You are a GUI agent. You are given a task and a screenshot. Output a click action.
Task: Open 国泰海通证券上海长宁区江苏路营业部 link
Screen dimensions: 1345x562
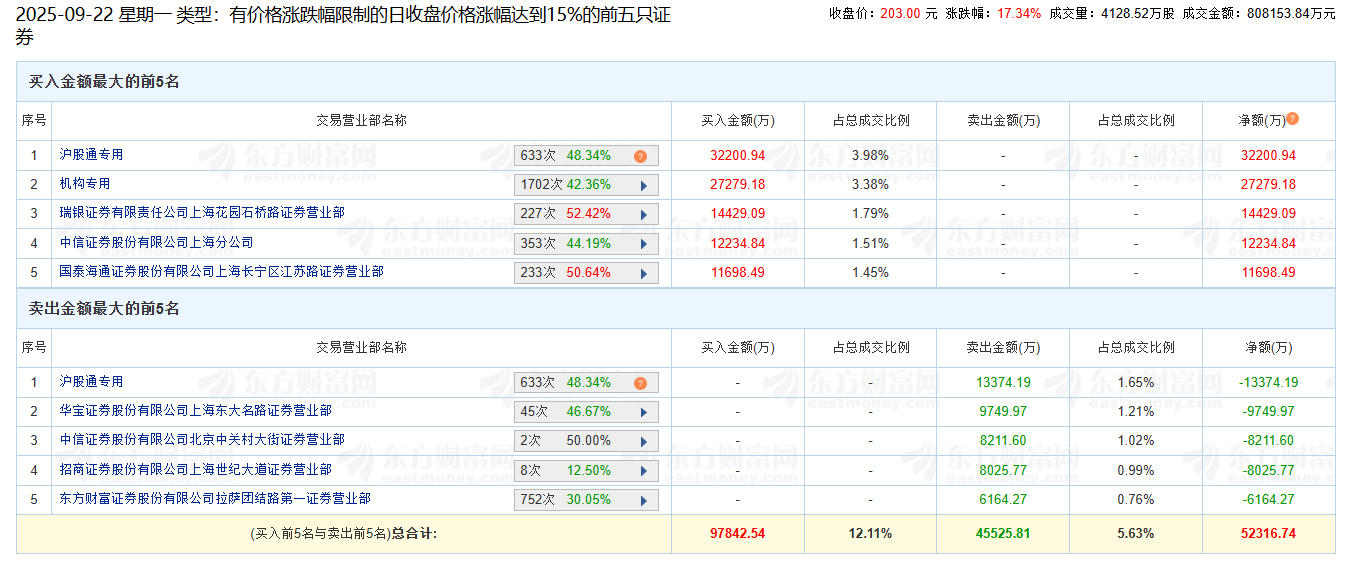[x=221, y=271]
